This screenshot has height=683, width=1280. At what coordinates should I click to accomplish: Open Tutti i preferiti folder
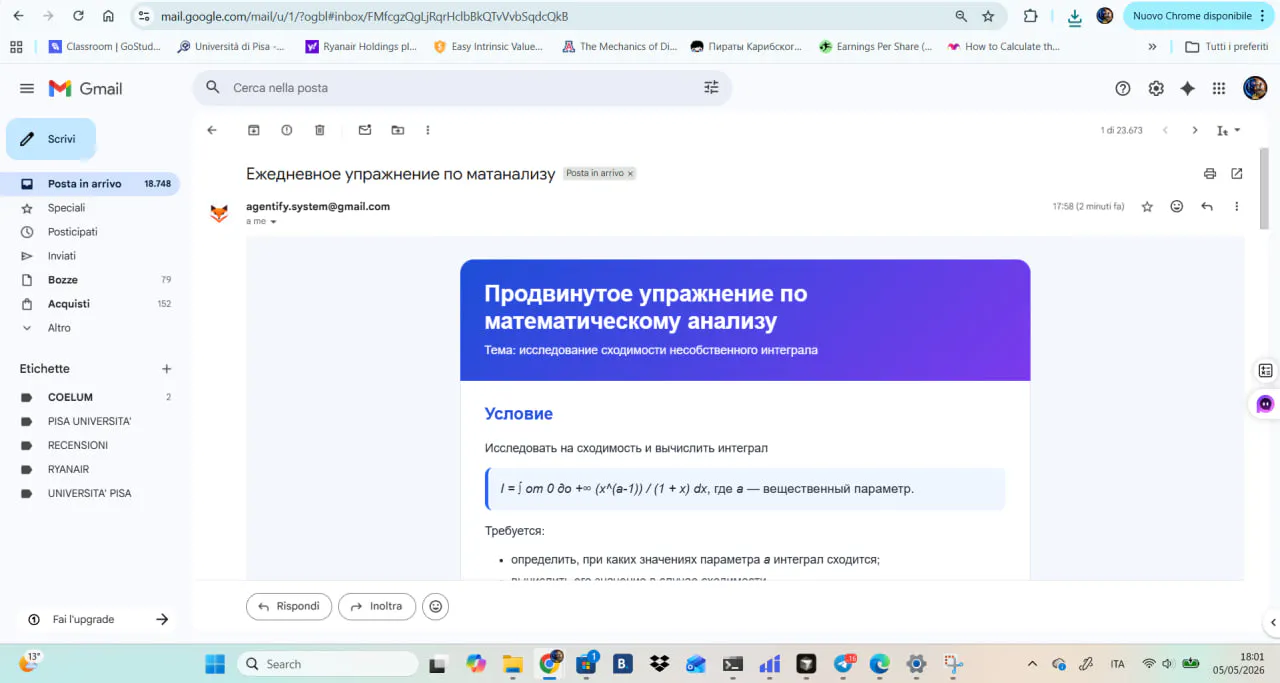(1226, 46)
